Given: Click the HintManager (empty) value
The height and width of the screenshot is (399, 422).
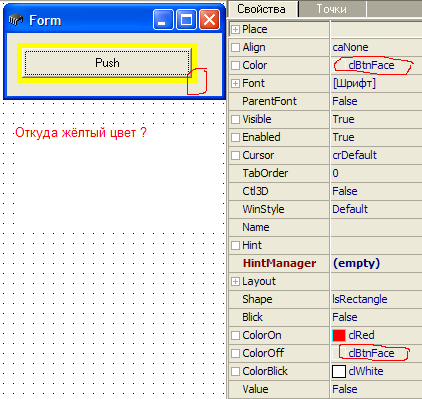Looking at the screenshot, I should pyautogui.click(x=356, y=263).
